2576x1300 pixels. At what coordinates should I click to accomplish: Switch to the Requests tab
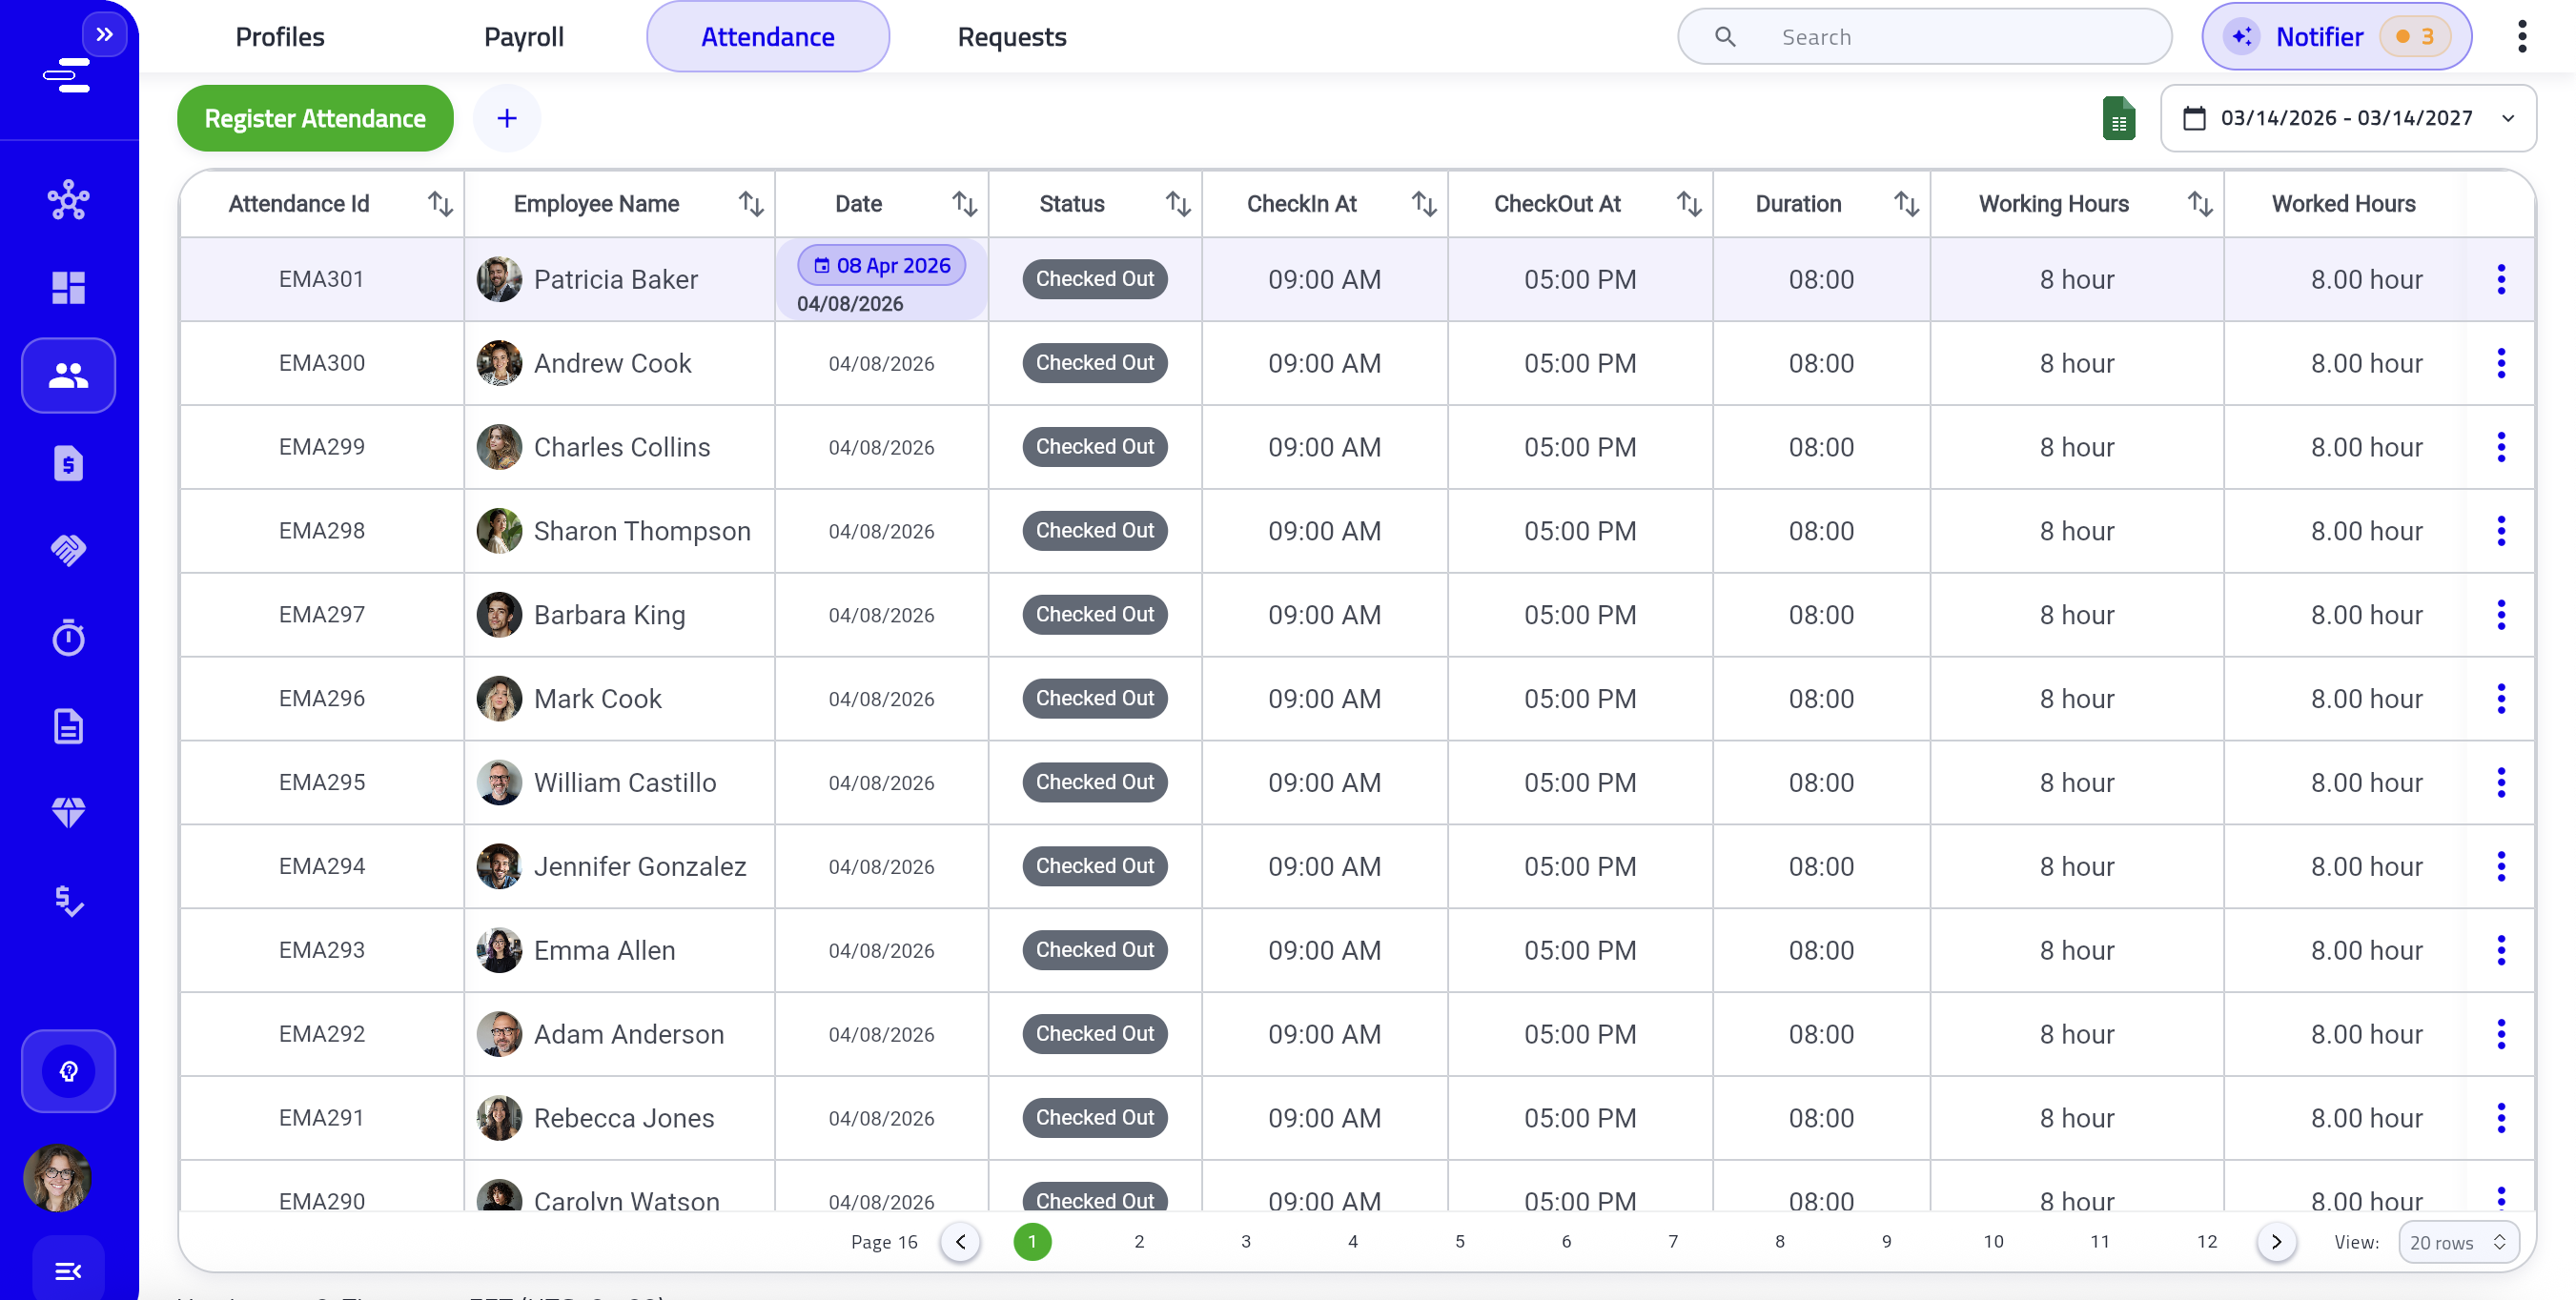[1011, 37]
